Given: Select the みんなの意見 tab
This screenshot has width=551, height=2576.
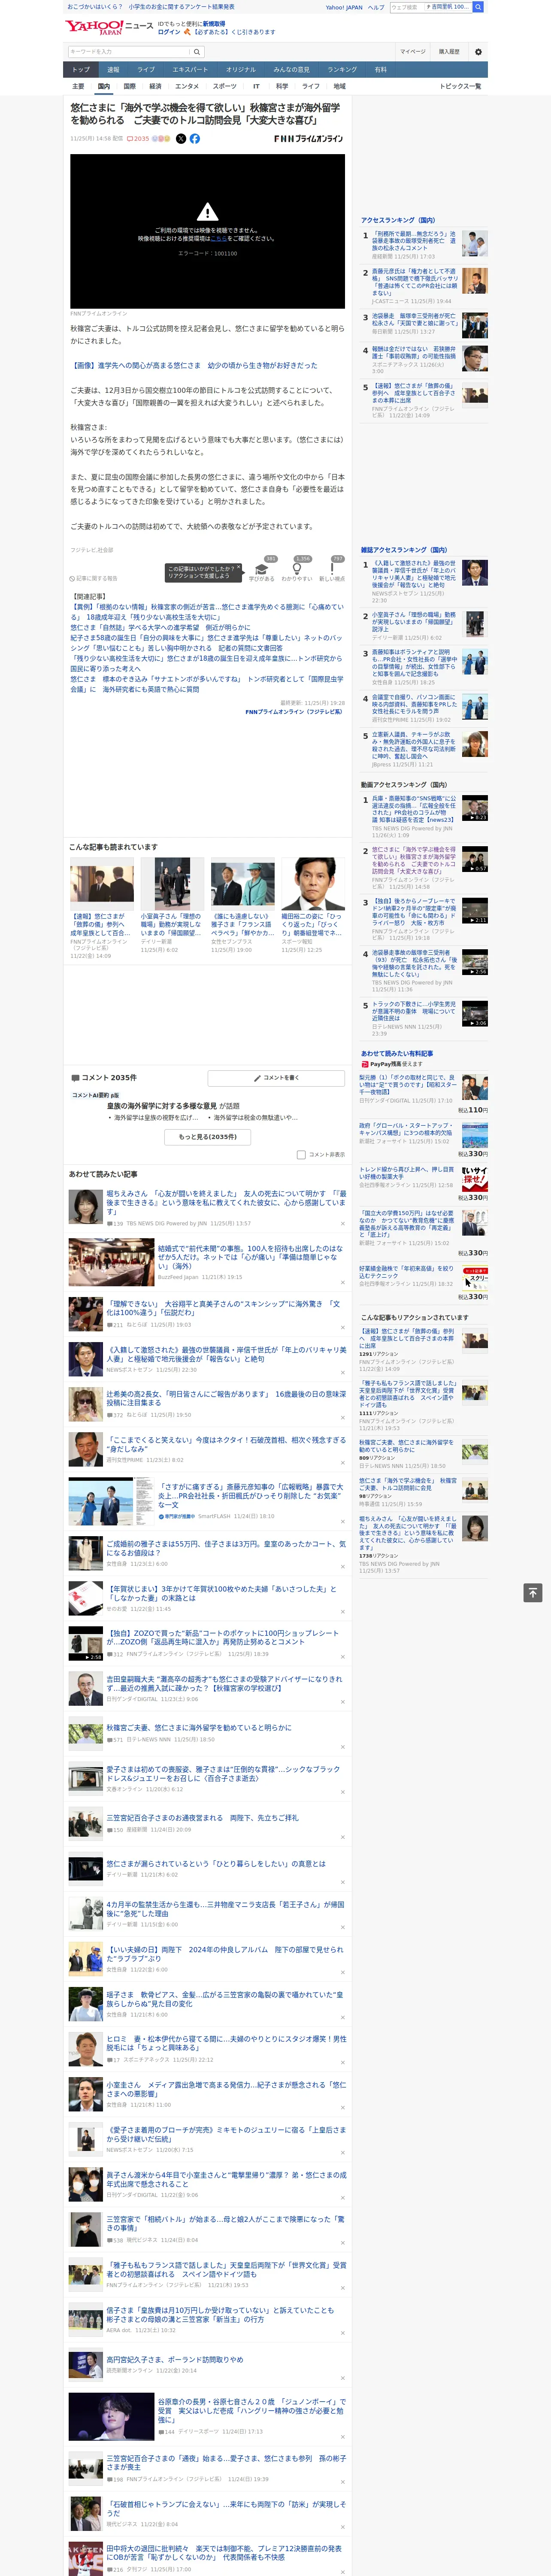Looking at the screenshot, I should tap(291, 69).
